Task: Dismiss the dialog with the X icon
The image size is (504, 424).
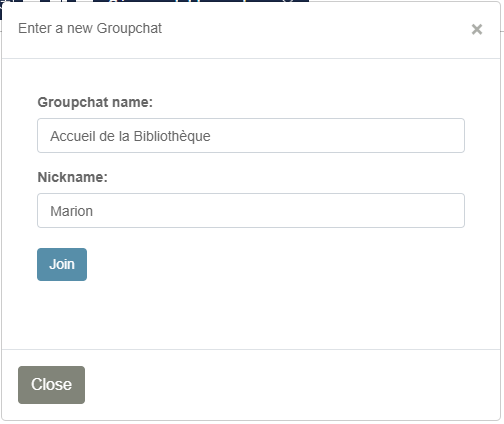Action: 477,29
